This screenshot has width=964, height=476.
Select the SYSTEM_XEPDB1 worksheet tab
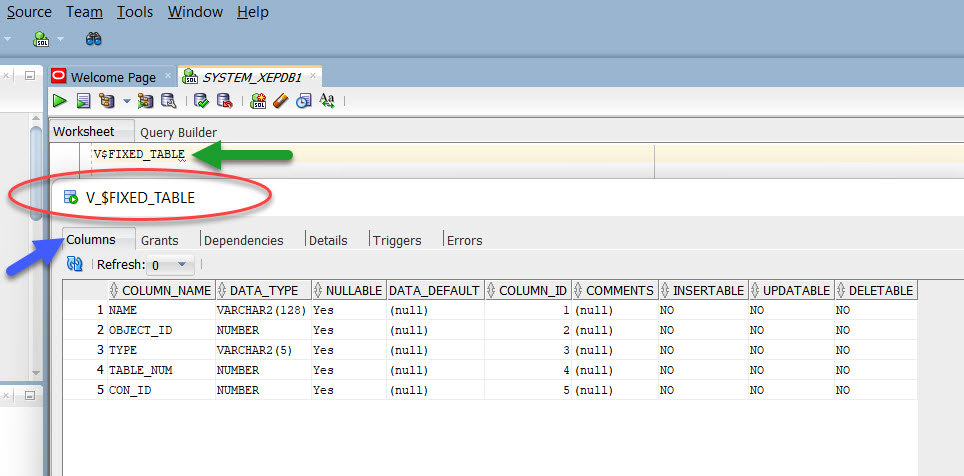(x=251, y=77)
